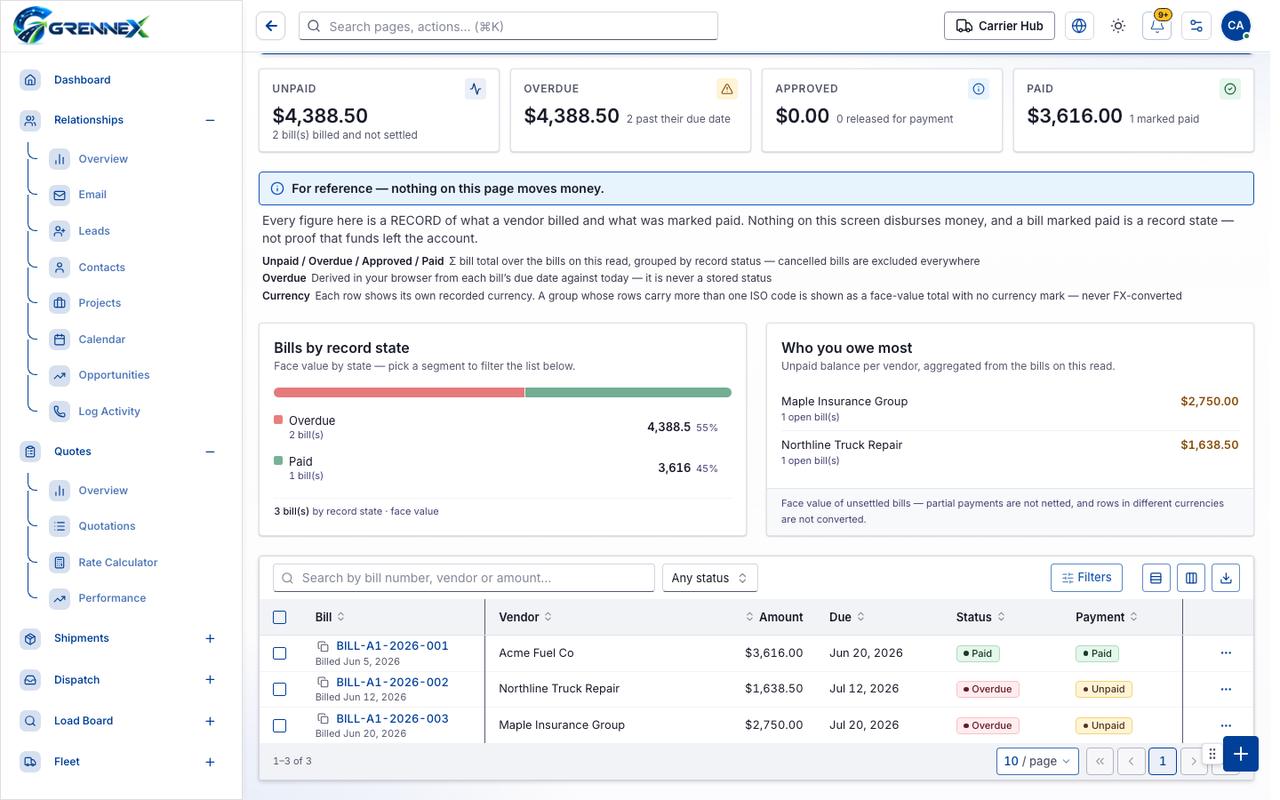Click the Unpaid card activity icon
This screenshot has width=1280, height=800.
(x=476, y=89)
